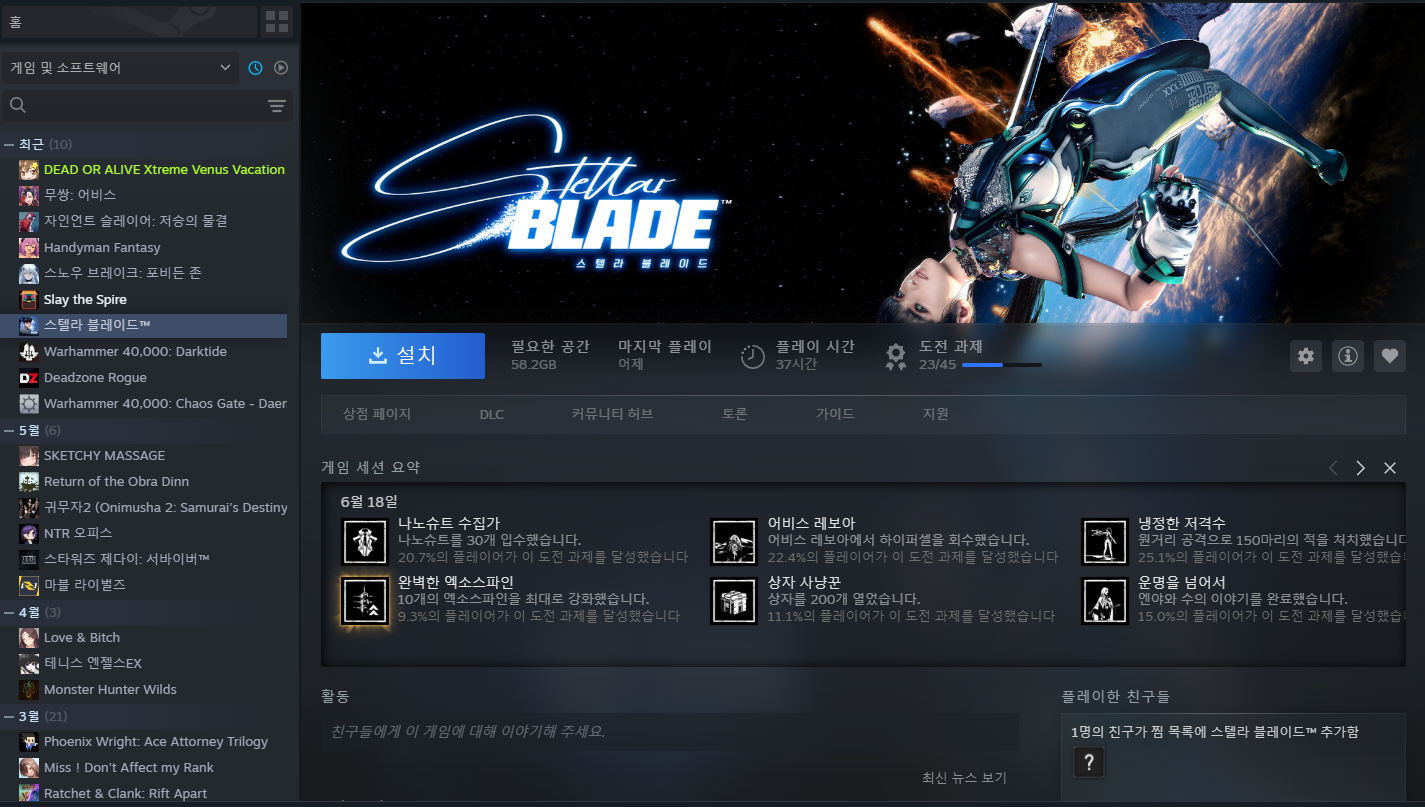
Task: Click the SKETCHY MASSAGE game icon
Action: (x=29, y=455)
